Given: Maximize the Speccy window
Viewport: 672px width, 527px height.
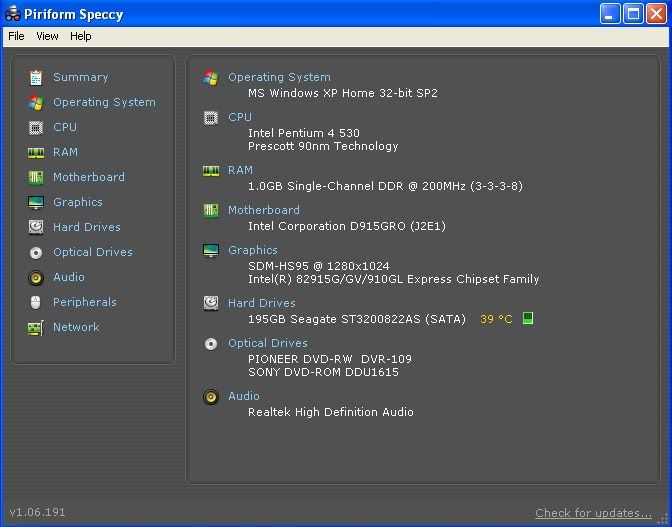Looking at the screenshot, I should [633, 14].
